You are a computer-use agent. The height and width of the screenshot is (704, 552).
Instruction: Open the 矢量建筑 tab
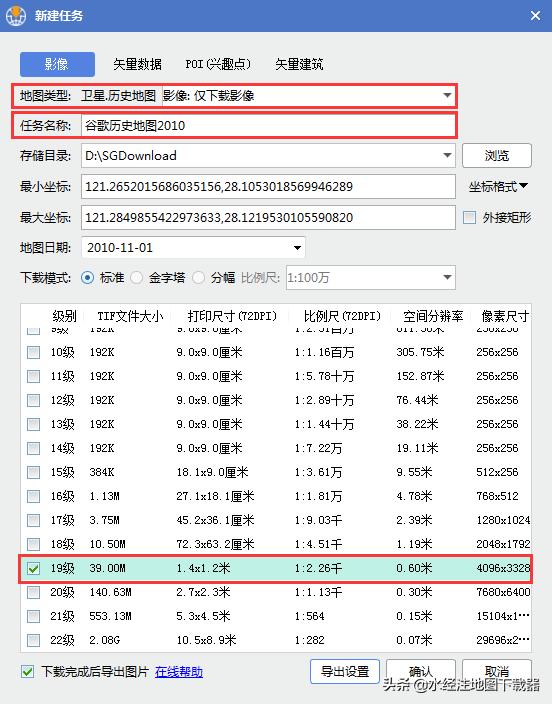(x=299, y=64)
